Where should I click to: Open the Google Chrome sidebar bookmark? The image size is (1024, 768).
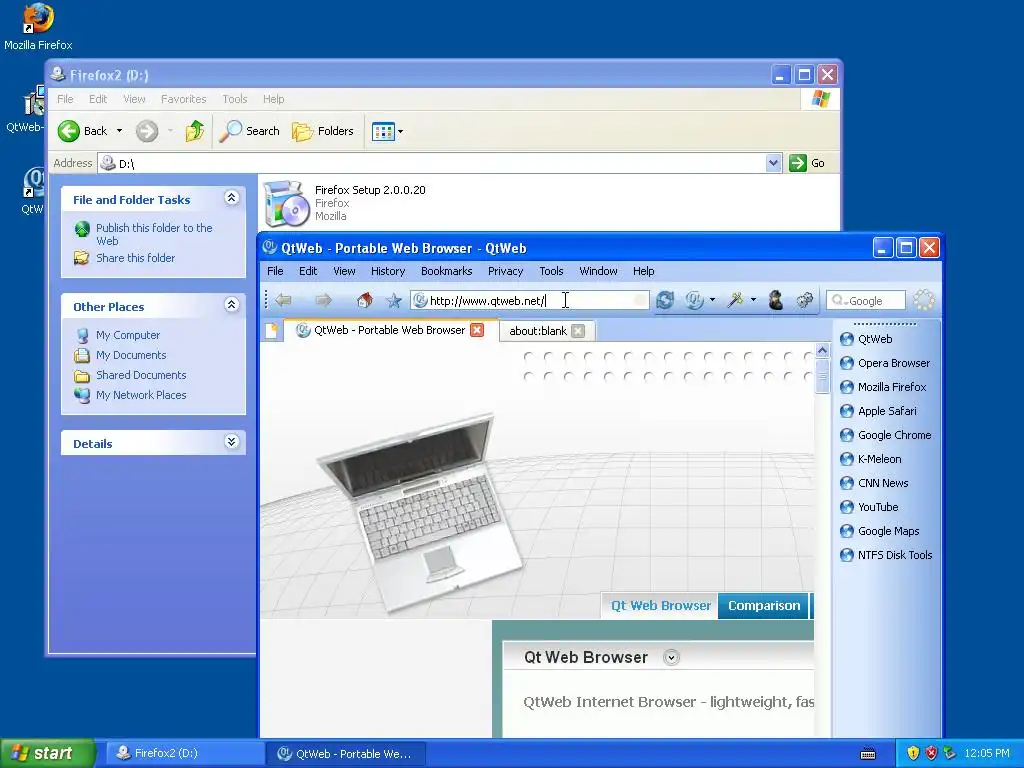886,435
